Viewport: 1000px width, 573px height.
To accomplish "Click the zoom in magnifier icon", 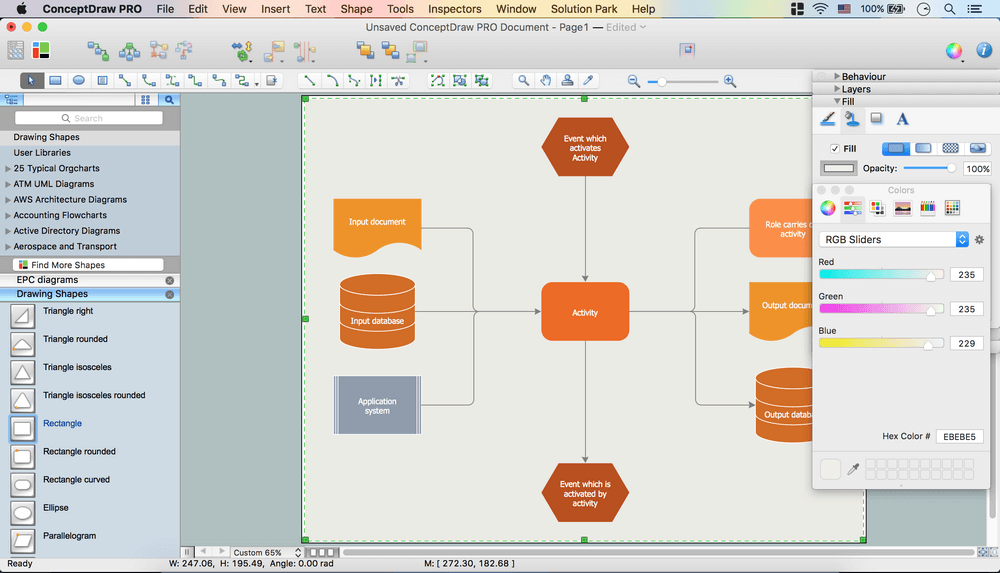I will pyautogui.click(x=730, y=81).
